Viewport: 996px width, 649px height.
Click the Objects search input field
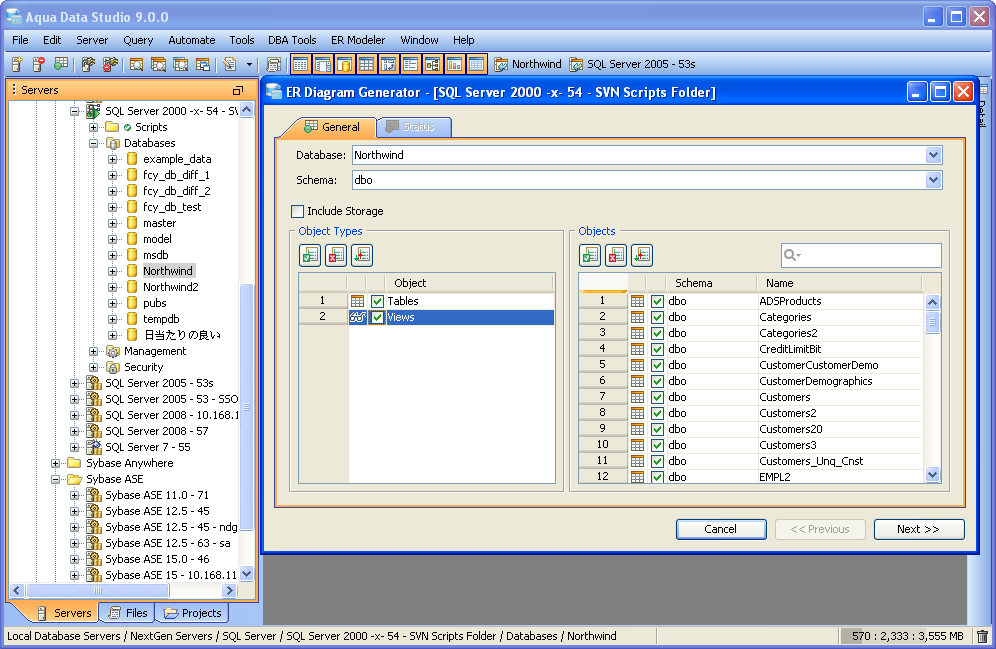(x=870, y=256)
